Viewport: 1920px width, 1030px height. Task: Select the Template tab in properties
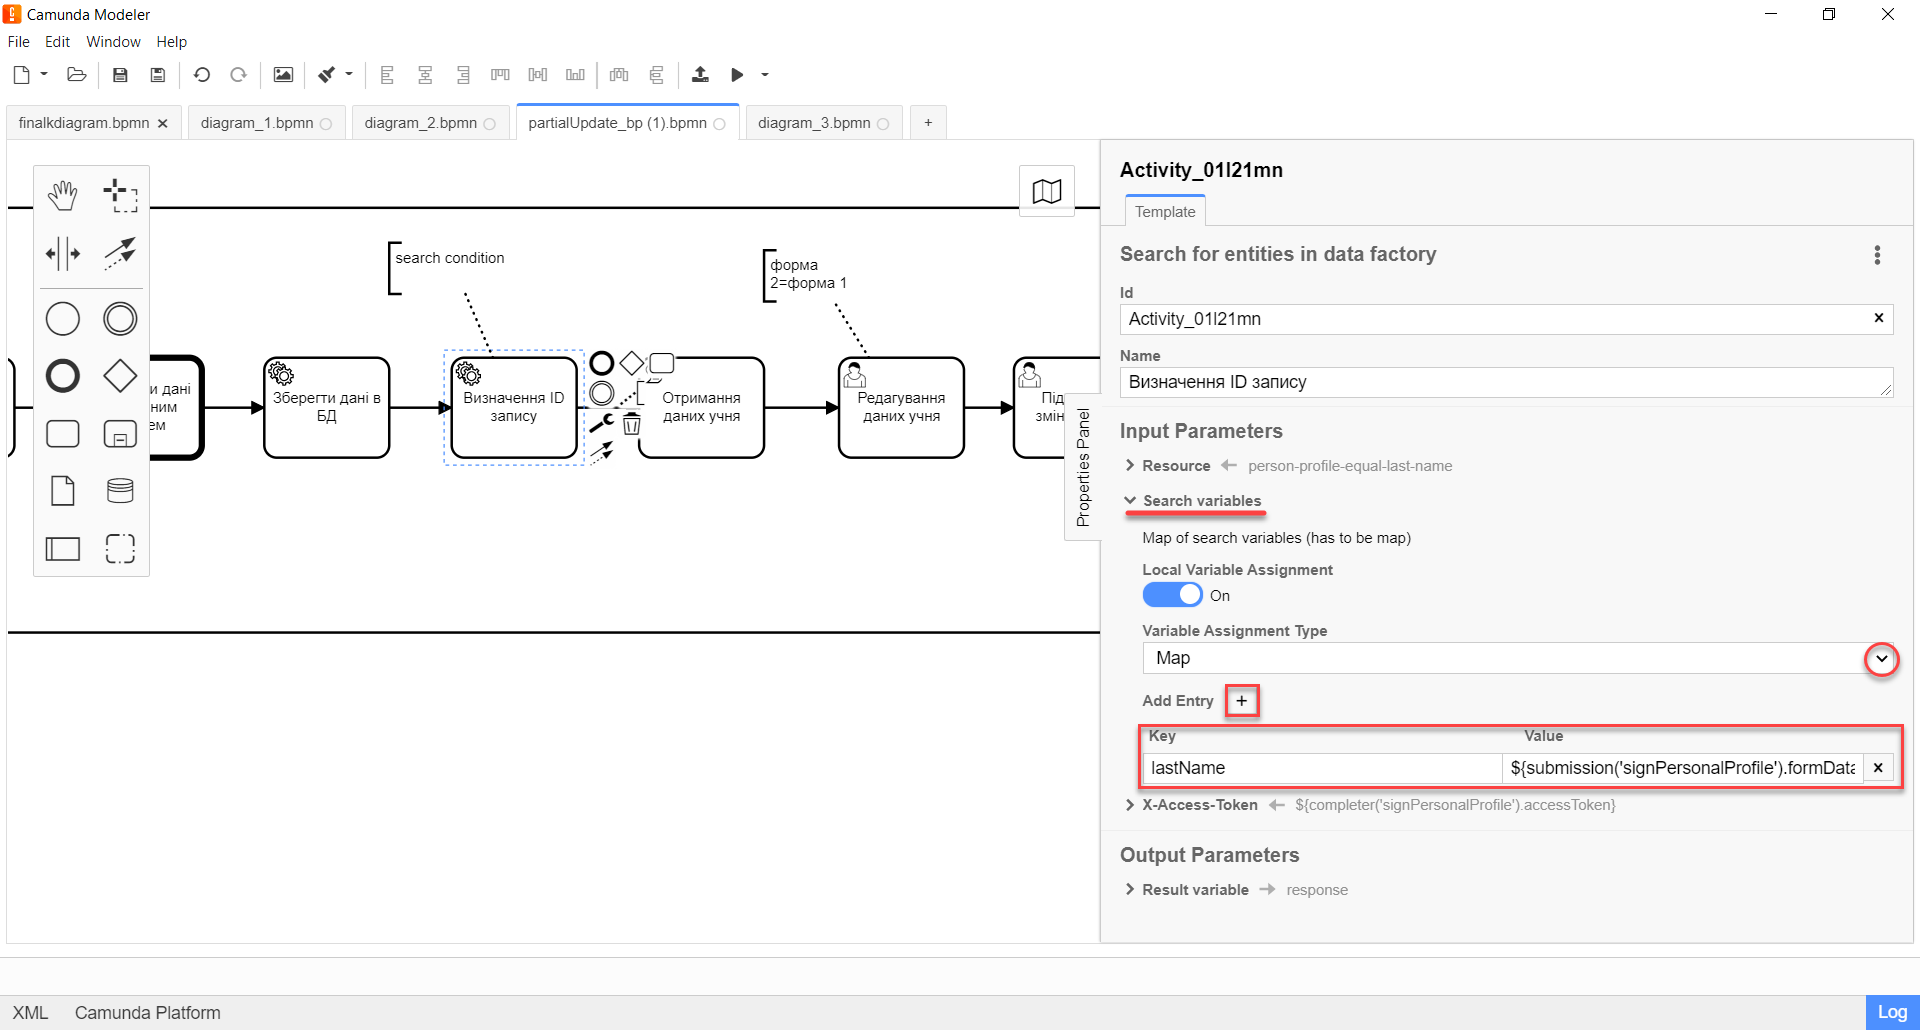tap(1165, 212)
